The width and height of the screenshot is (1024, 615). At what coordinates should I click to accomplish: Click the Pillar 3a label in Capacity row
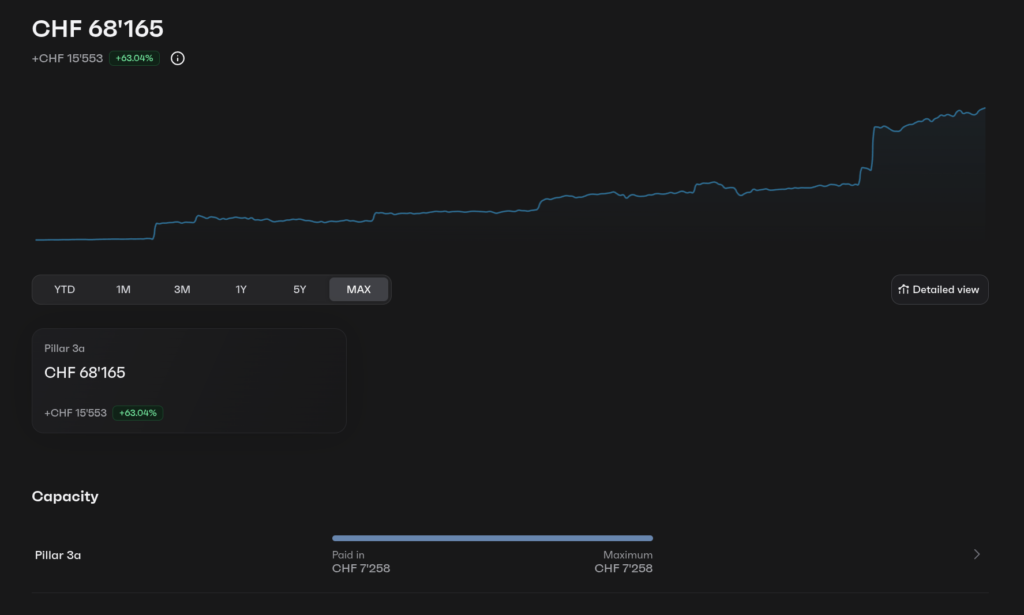[x=58, y=555]
